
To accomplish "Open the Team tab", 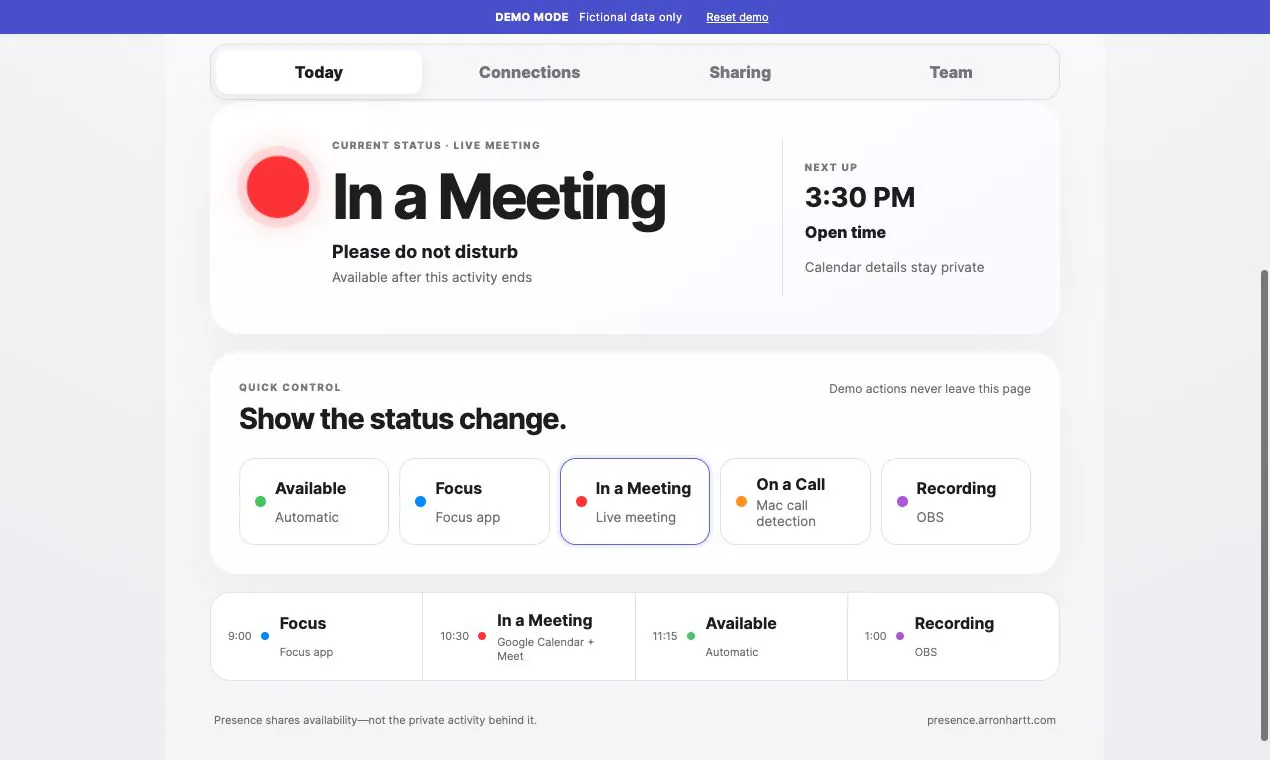I will tap(950, 72).
